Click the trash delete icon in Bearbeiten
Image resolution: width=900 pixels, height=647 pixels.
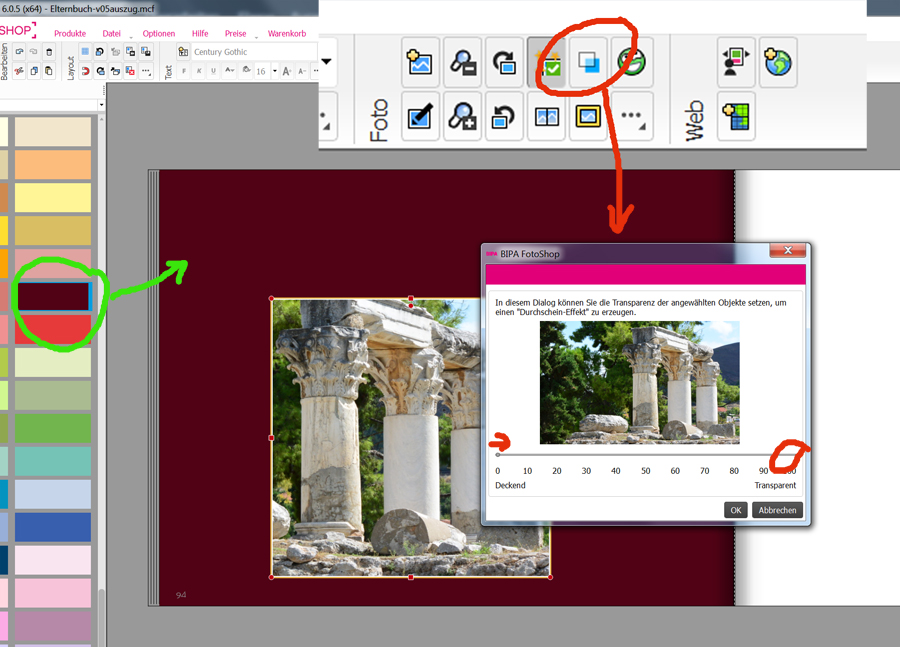(49, 52)
